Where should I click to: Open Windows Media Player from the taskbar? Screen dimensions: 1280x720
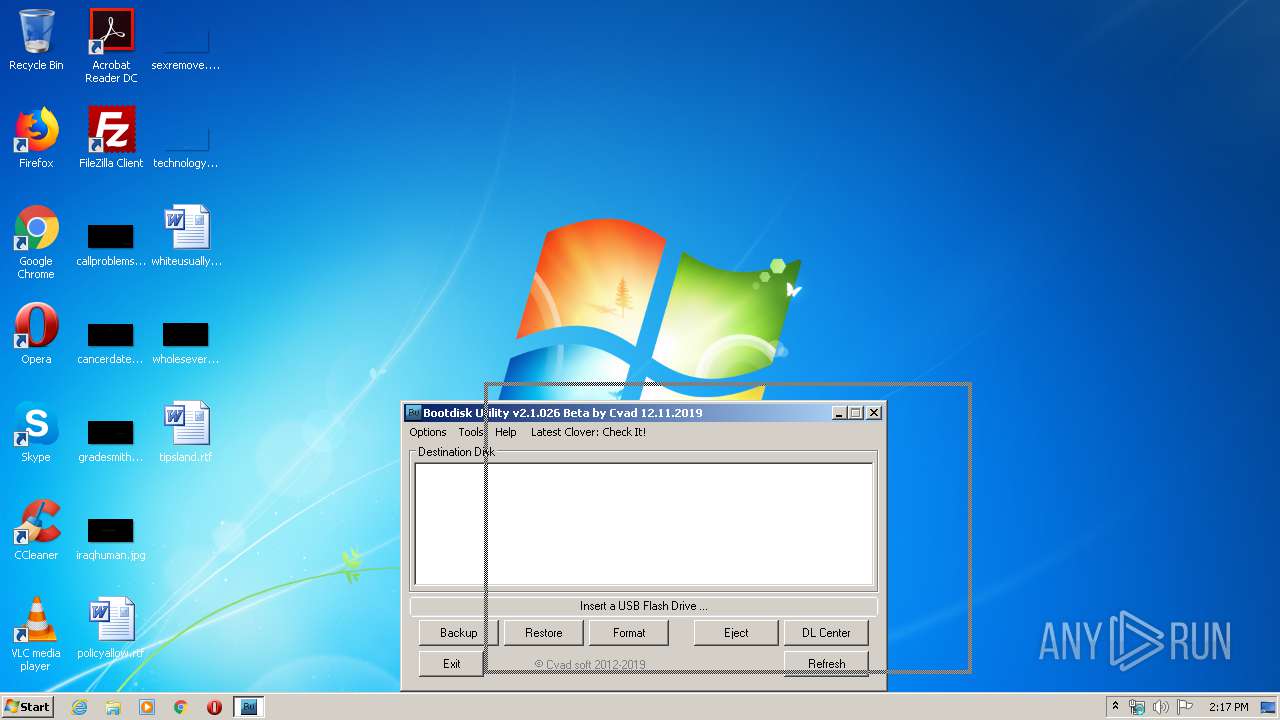pyautogui.click(x=147, y=707)
